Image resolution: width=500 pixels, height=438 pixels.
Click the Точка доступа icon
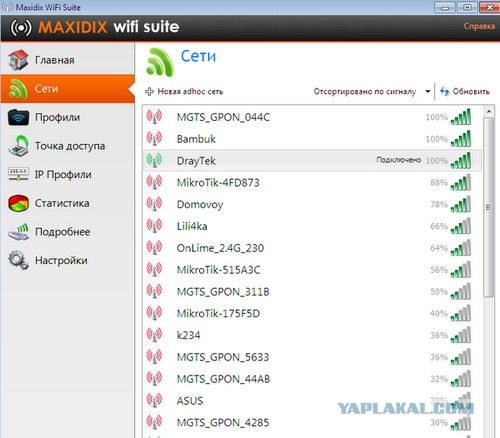click(18, 146)
